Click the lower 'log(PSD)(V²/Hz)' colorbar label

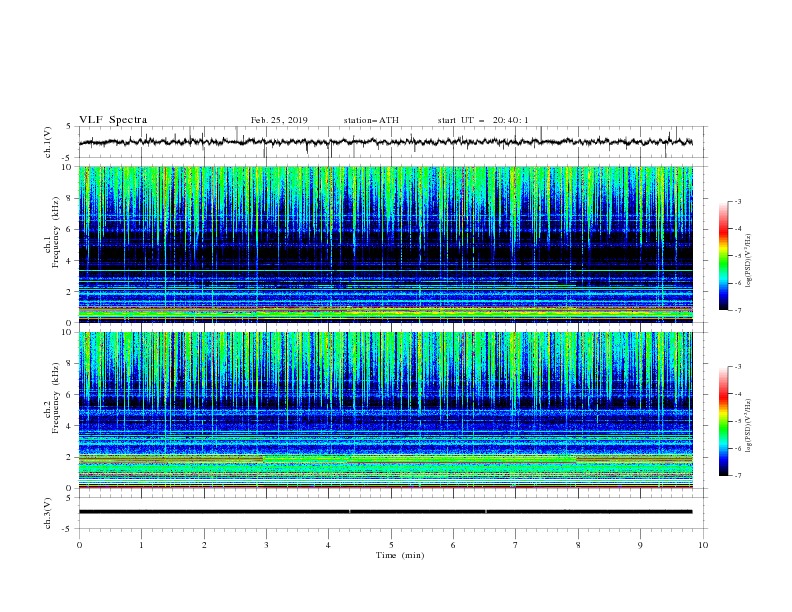(x=749, y=426)
